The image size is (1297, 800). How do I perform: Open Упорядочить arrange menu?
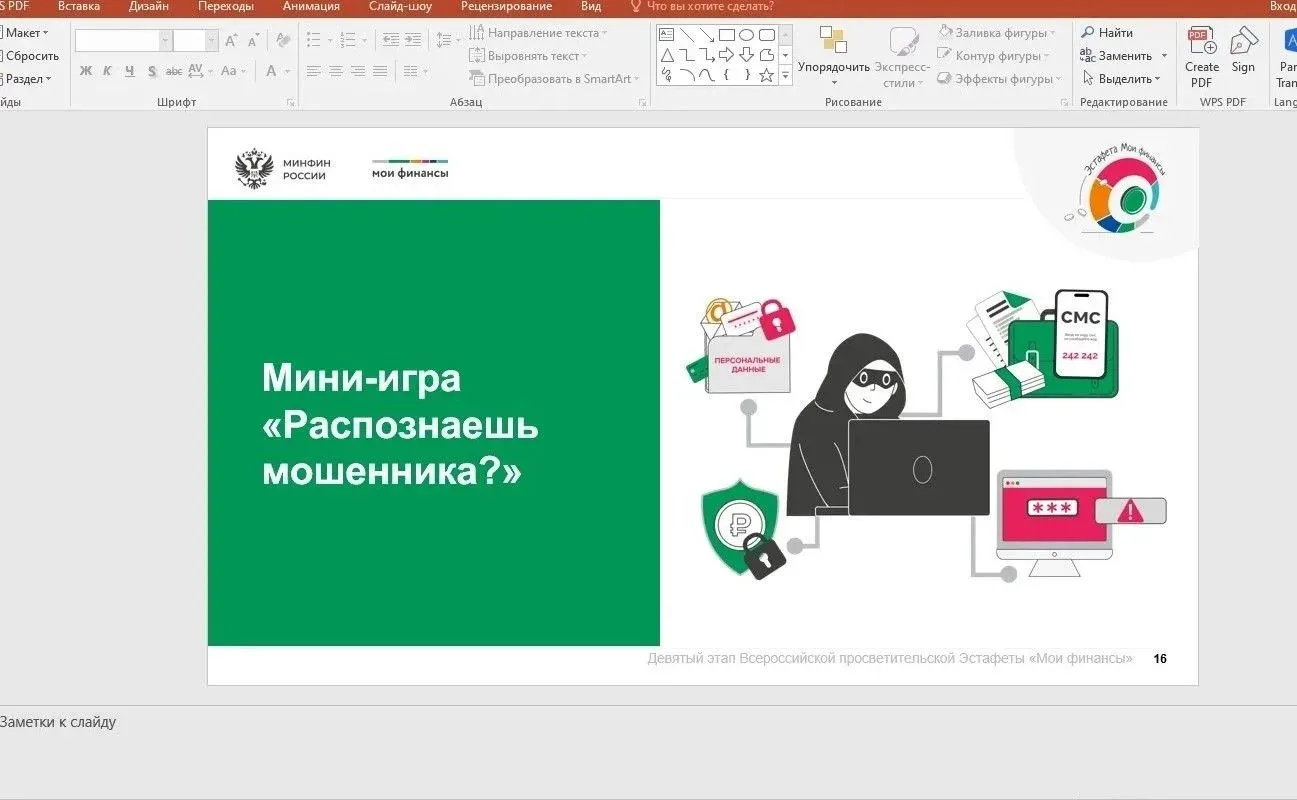pos(833,55)
